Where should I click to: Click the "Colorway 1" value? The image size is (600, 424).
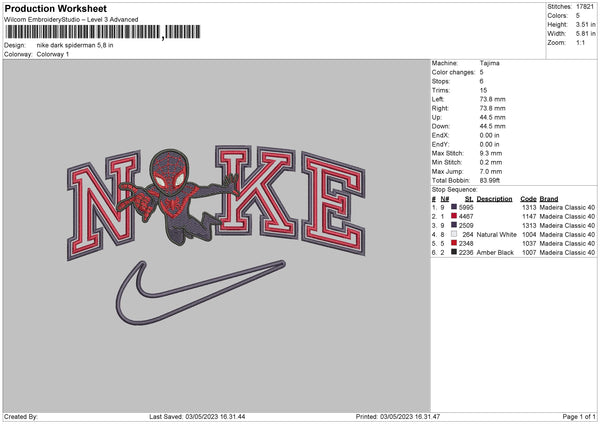(53, 54)
